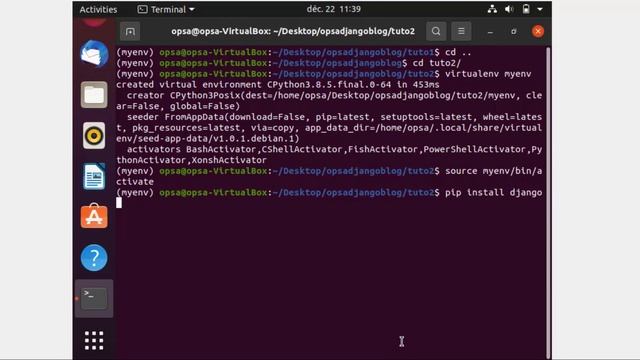This screenshot has height=360, width=640.
Task: Click the 'seeder FromAppData' output line
Action: click(329, 128)
